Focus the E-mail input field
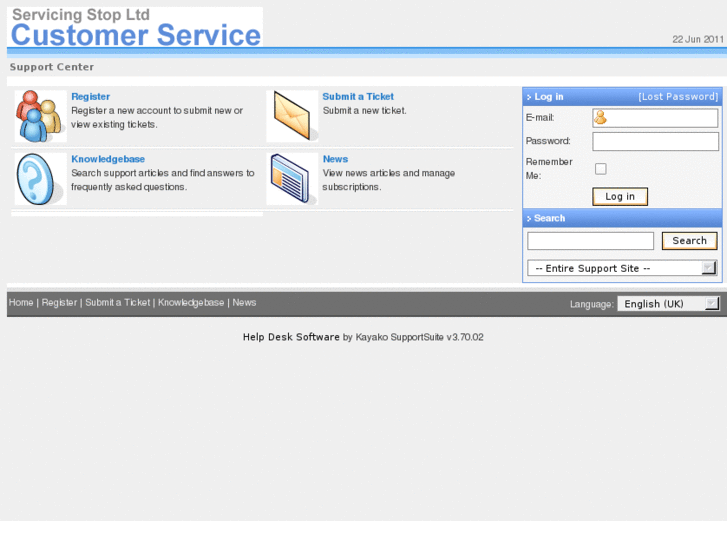Screen dimensions: 727x545 click(x=655, y=118)
